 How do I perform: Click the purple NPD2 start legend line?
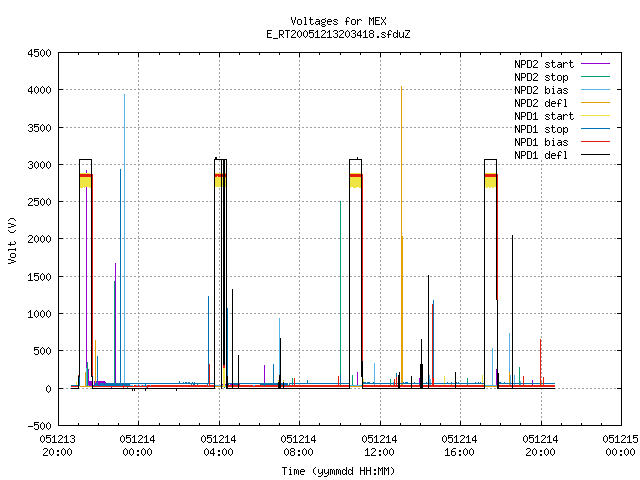[x=596, y=64]
